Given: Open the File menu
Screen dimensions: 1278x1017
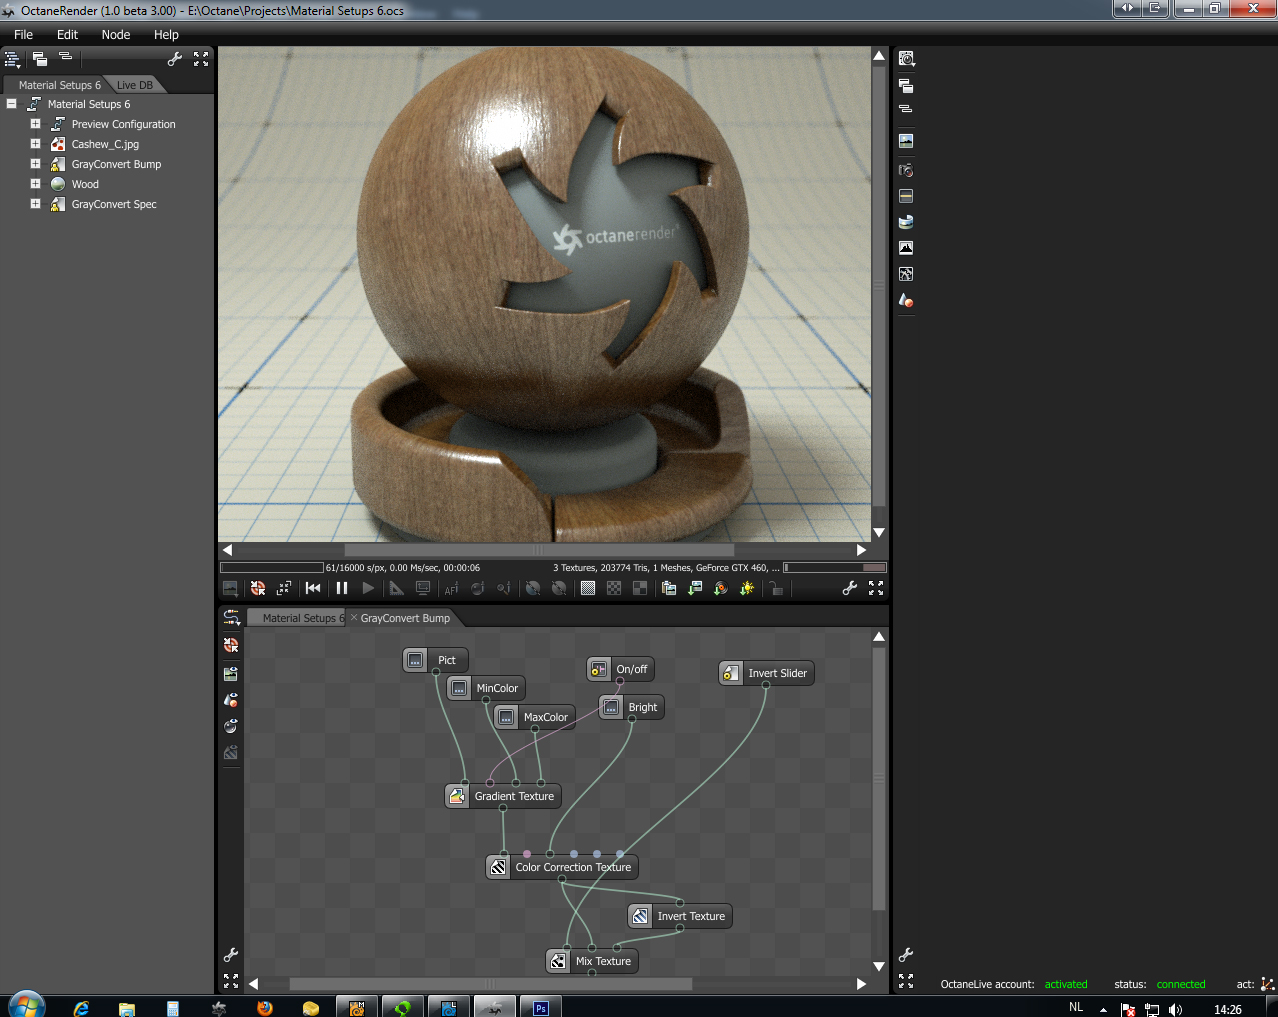Looking at the screenshot, I should tap(23, 34).
